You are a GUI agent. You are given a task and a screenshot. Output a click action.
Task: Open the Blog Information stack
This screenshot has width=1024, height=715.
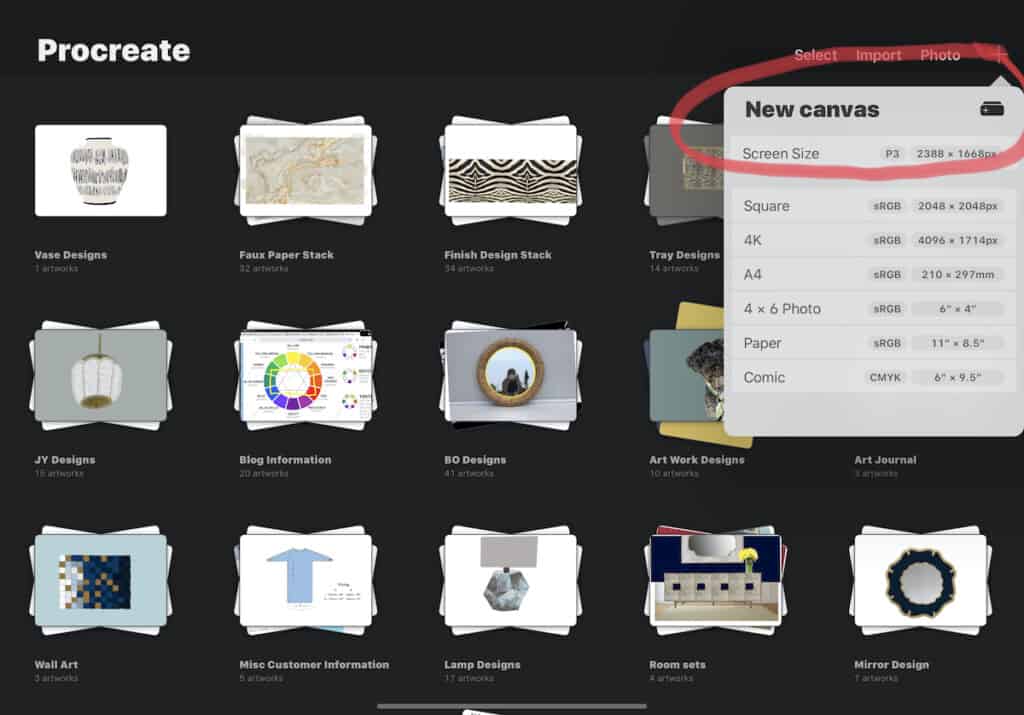click(x=305, y=375)
